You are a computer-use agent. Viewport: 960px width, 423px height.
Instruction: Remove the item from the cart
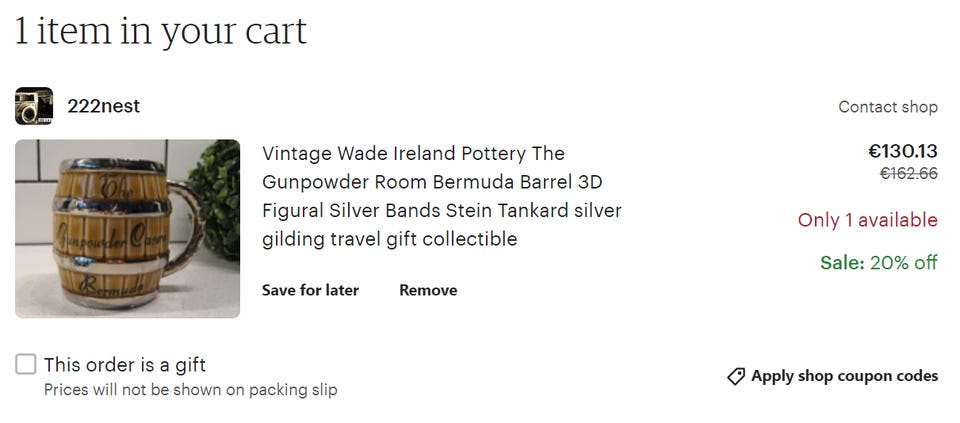click(x=428, y=290)
